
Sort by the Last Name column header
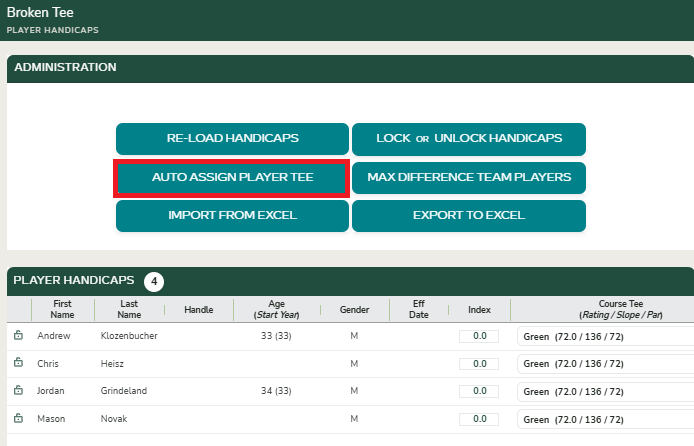[x=129, y=309]
